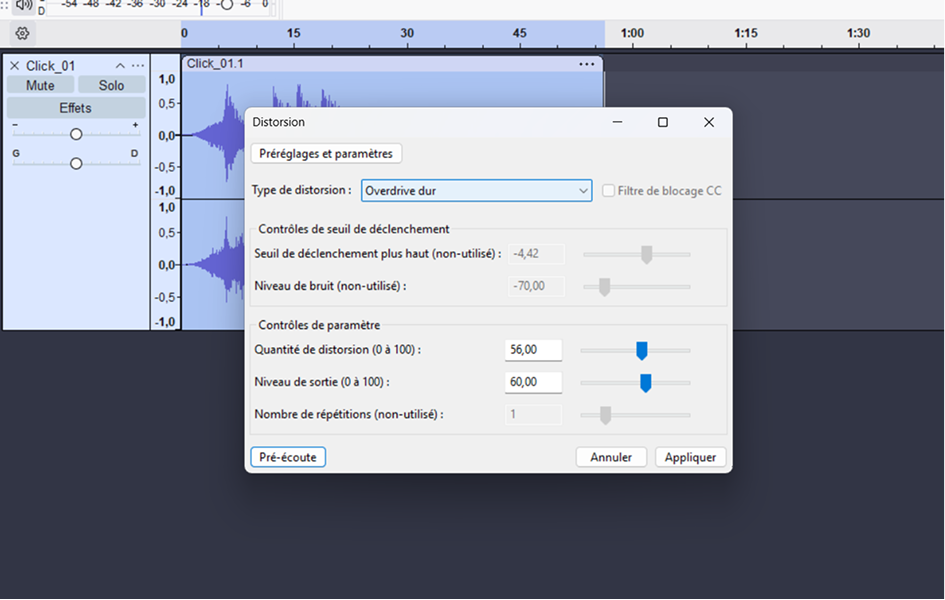Image resolution: width=945 pixels, height=600 pixels.
Task: Apply the effect with Appliquer
Action: (690, 457)
